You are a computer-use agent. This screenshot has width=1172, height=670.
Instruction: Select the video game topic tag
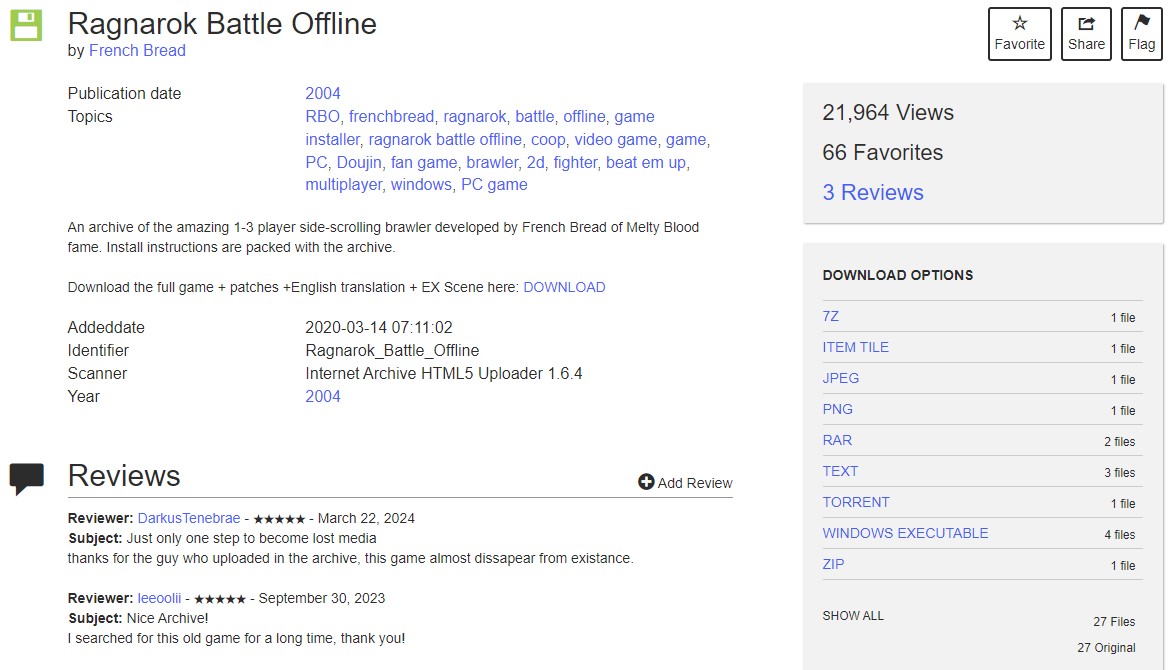click(x=616, y=140)
